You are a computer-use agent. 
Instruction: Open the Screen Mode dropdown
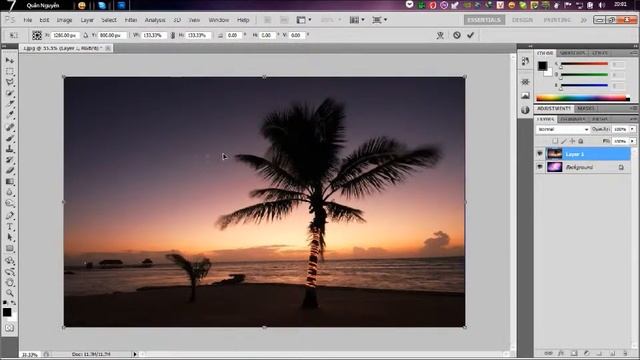tap(379, 20)
